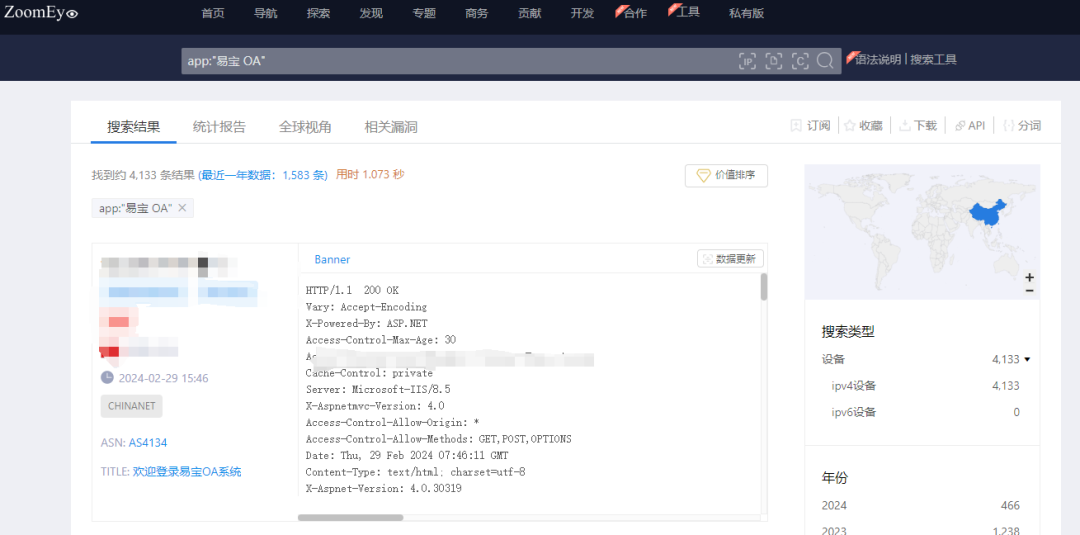Click the IP search icon in search bar
Screen dimensions: 1080x535
[x=747, y=61]
